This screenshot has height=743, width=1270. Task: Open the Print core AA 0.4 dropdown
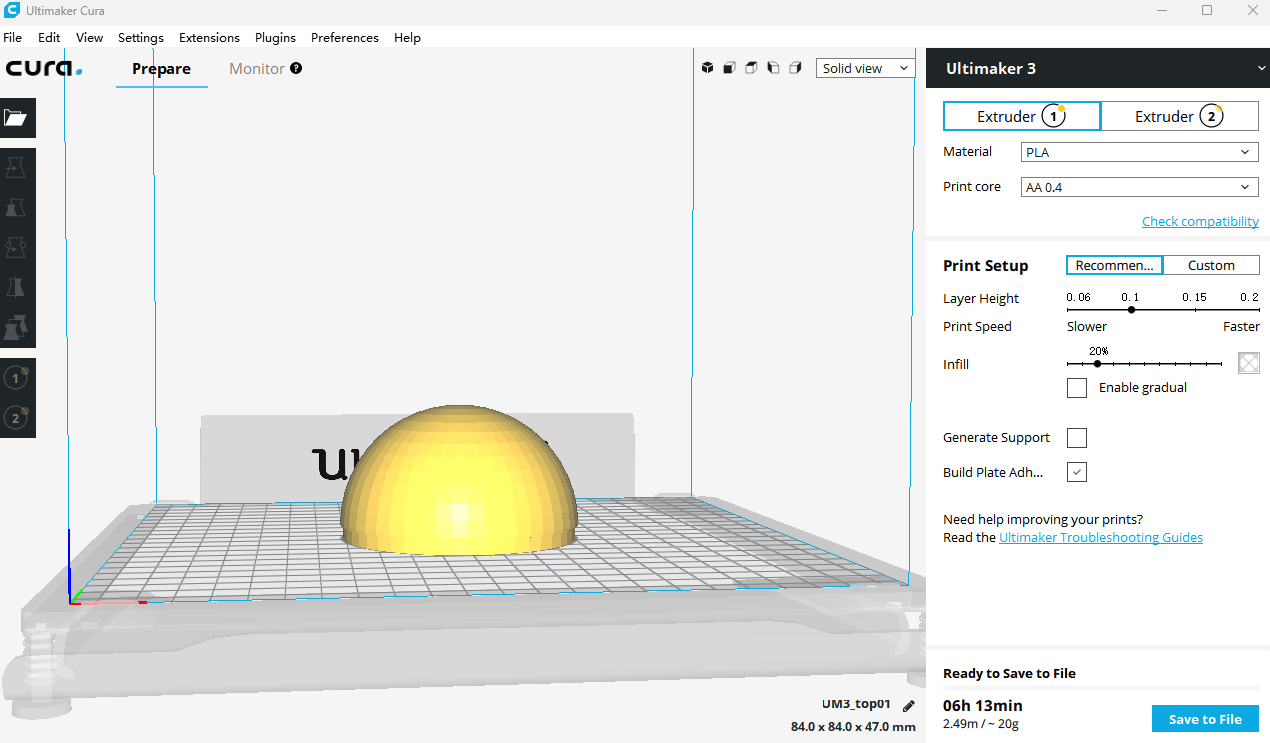pos(1139,187)
